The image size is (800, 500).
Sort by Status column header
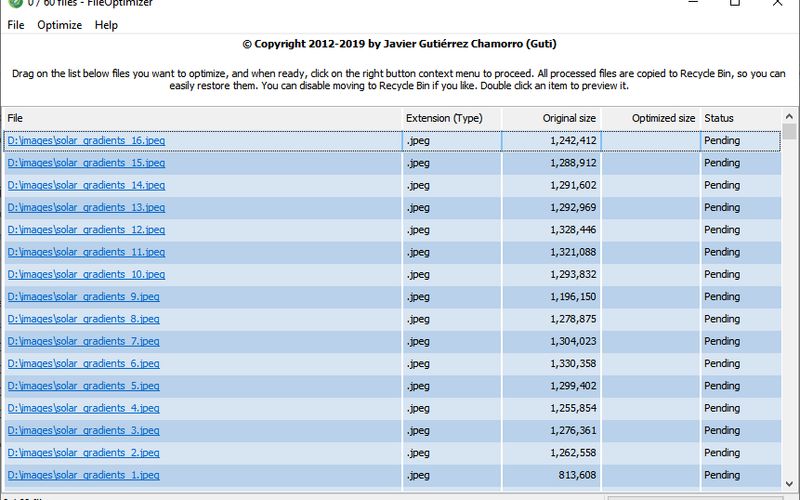click(740, 118)
